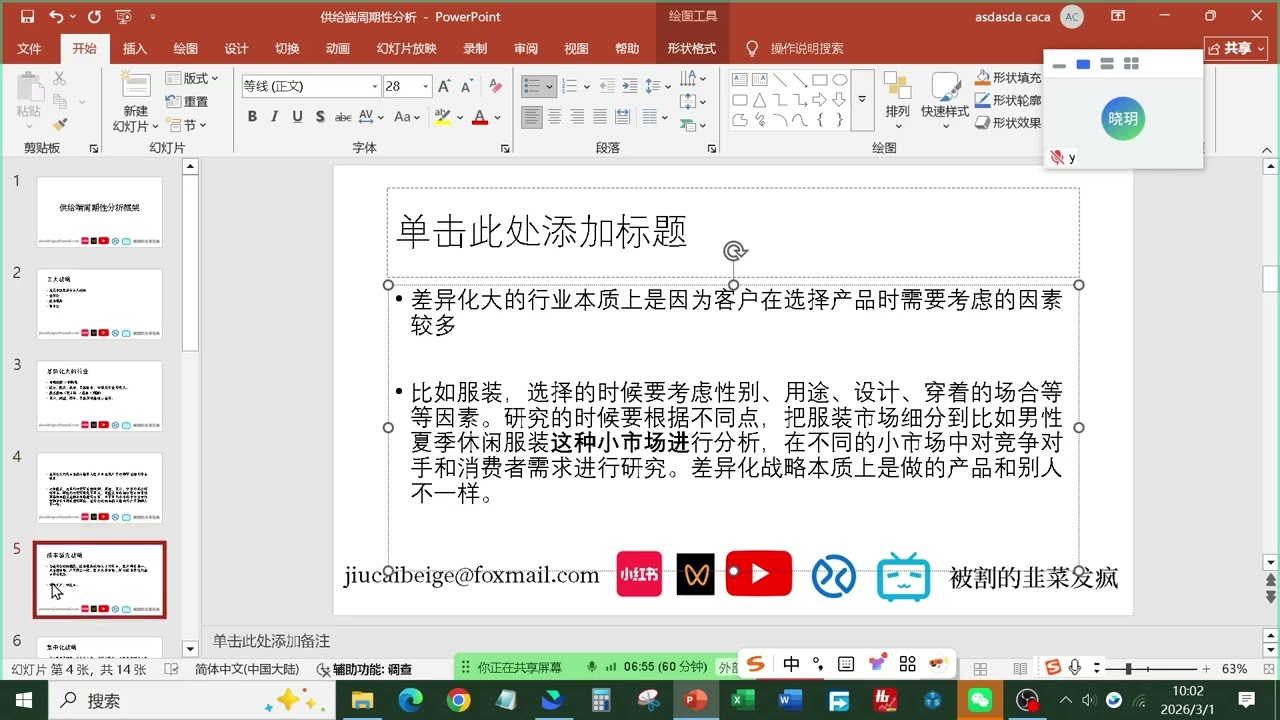
Task: Click the Save icon in title bar
Action: (27, 17)
